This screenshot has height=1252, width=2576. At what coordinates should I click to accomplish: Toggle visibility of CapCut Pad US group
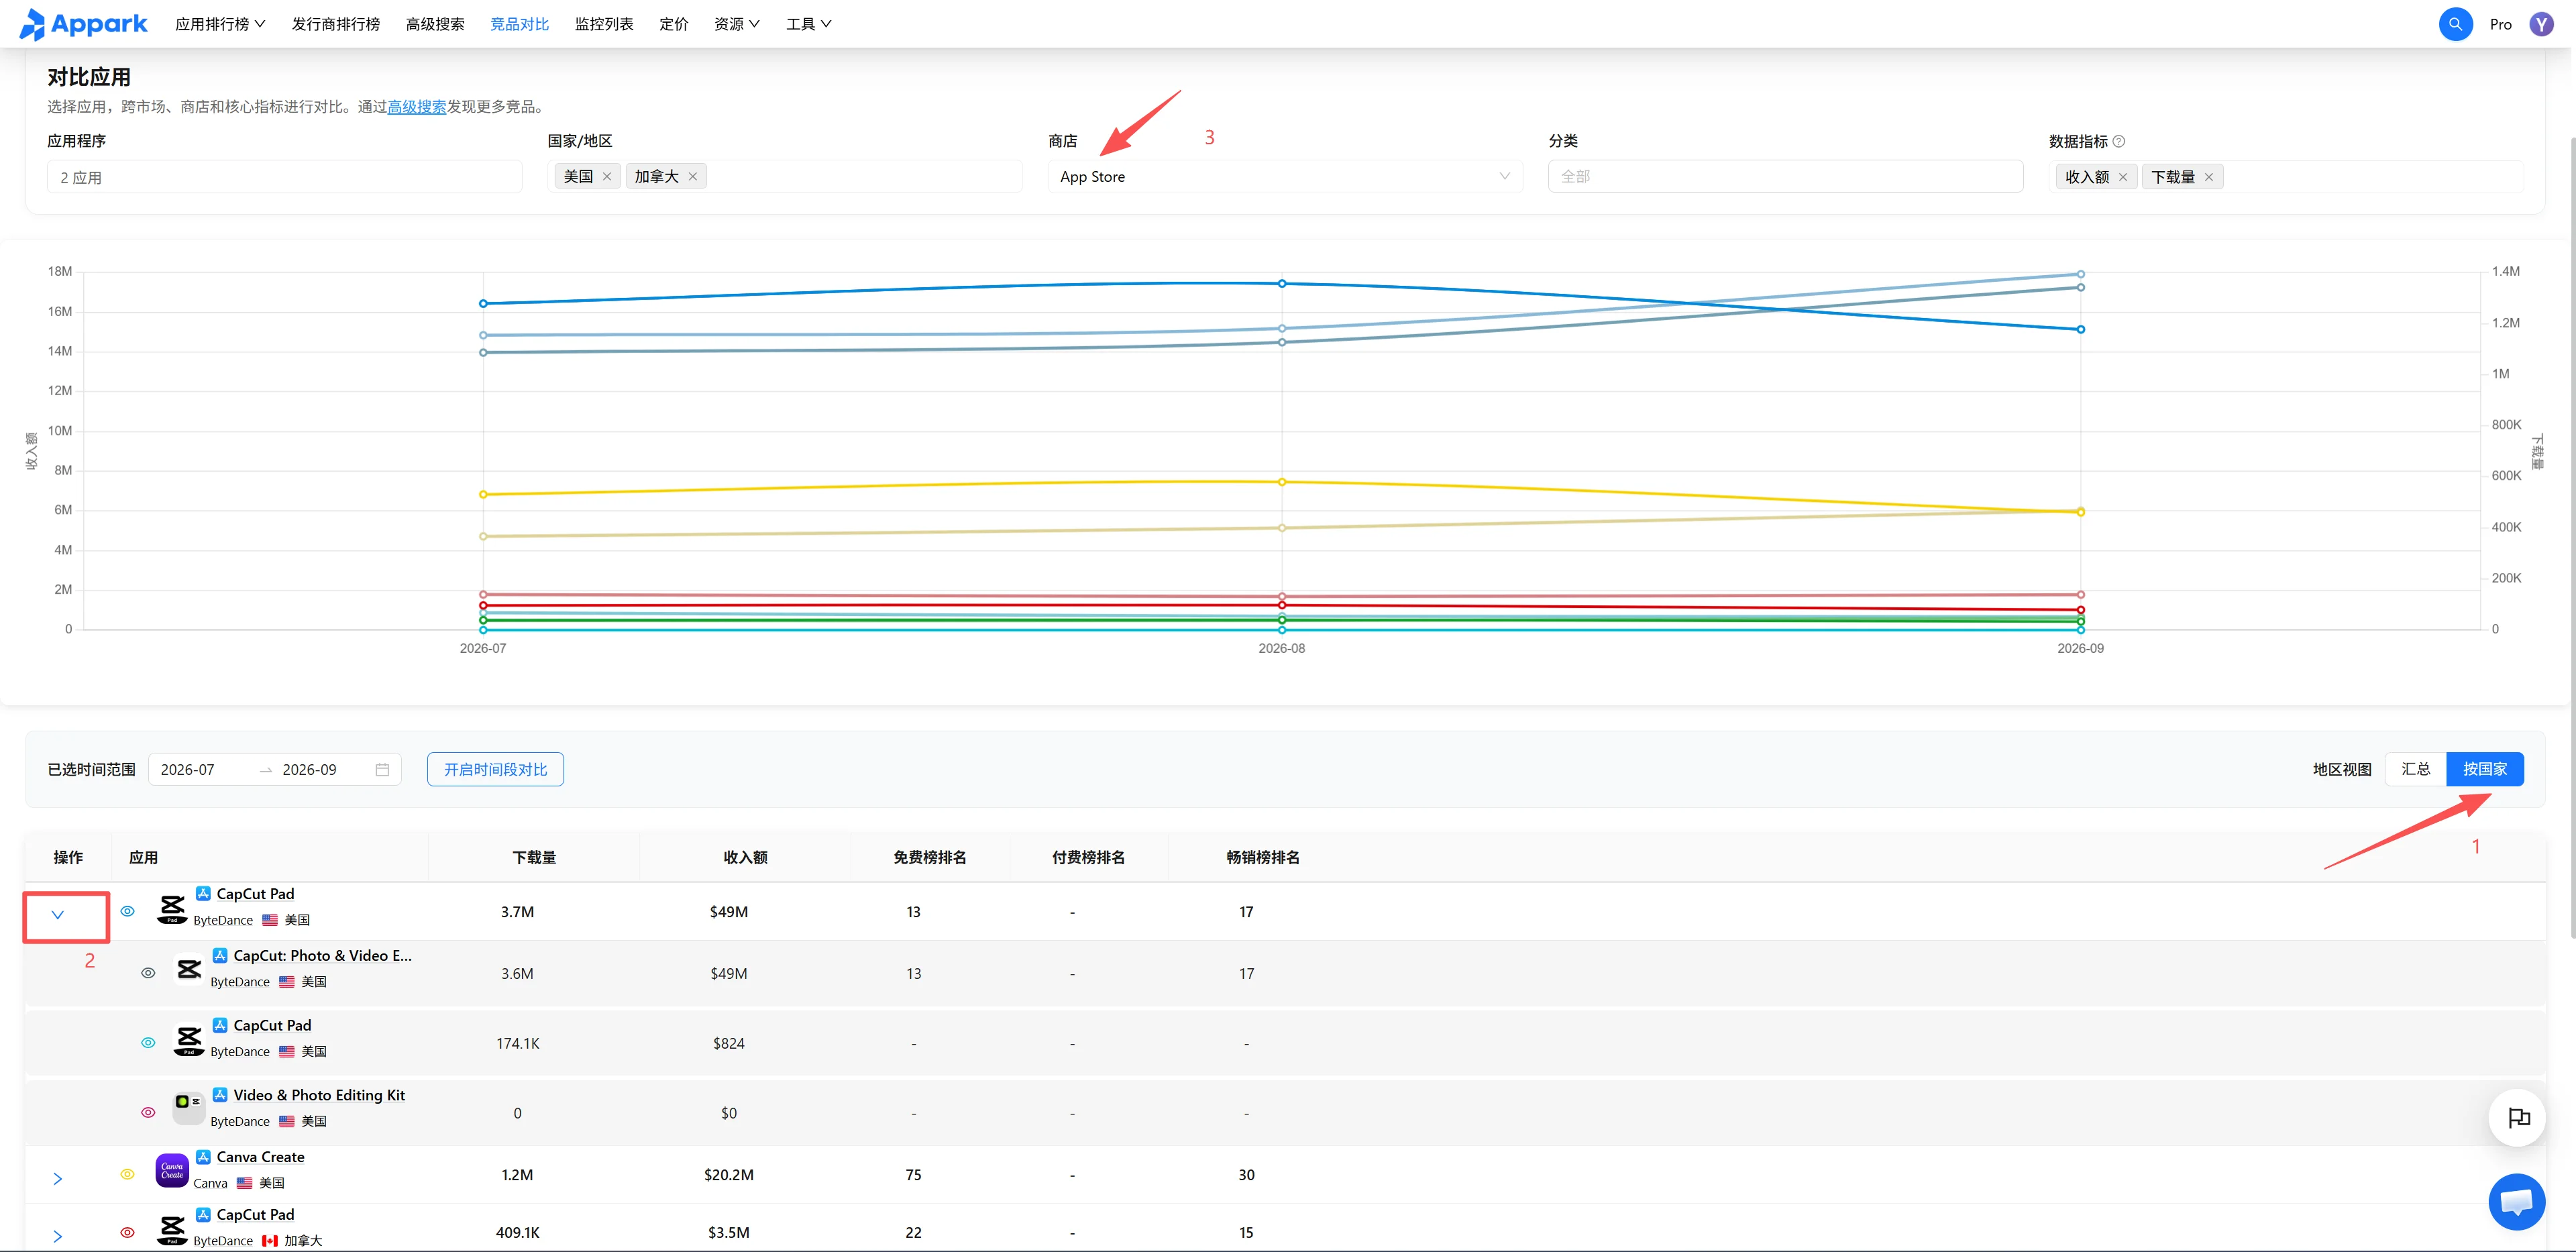pos(127,911)
